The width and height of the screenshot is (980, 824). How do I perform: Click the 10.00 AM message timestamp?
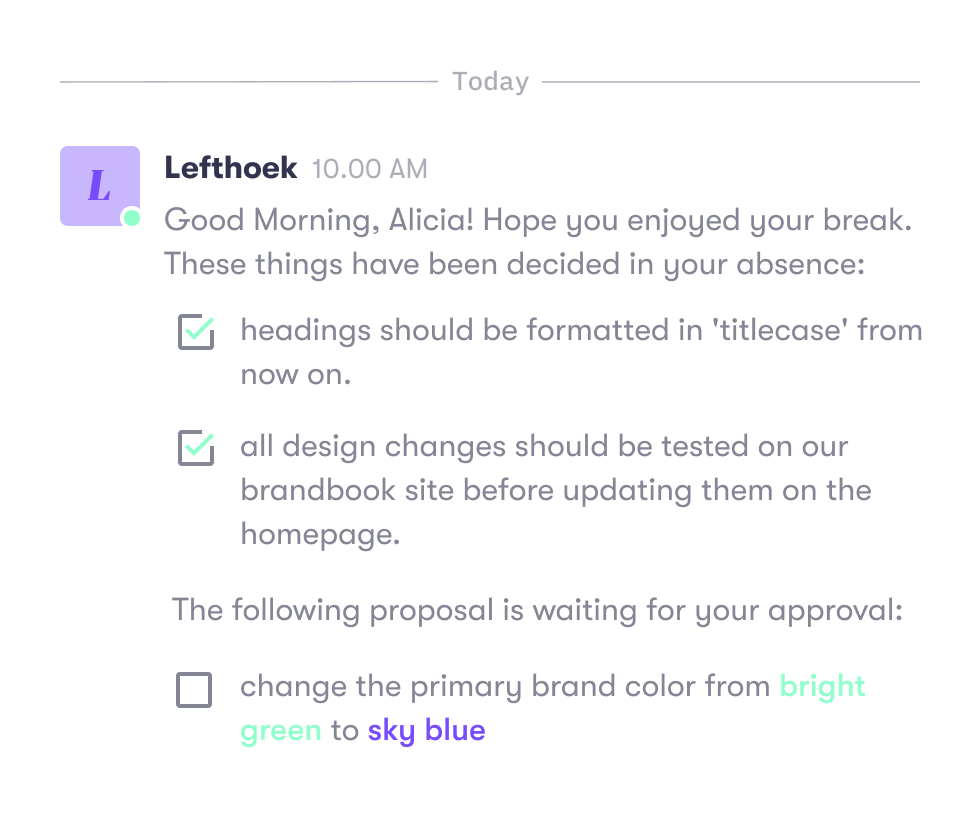click(370, 169)
